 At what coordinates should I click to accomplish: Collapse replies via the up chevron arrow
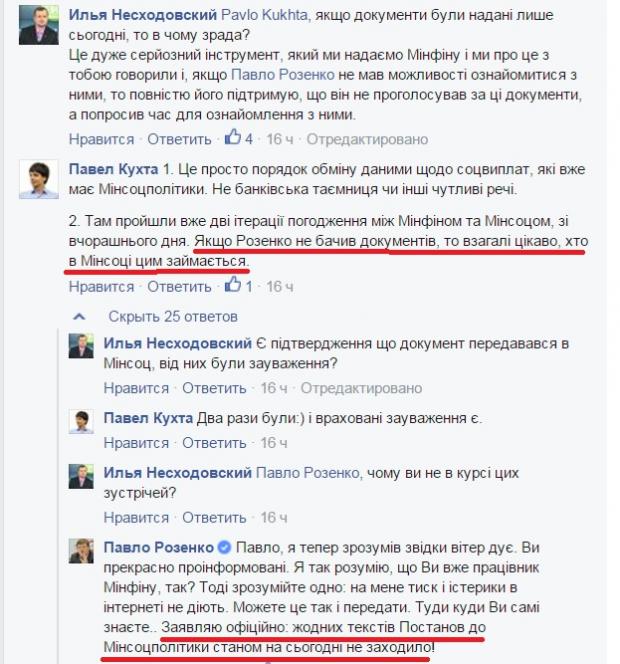coord(79,316)
